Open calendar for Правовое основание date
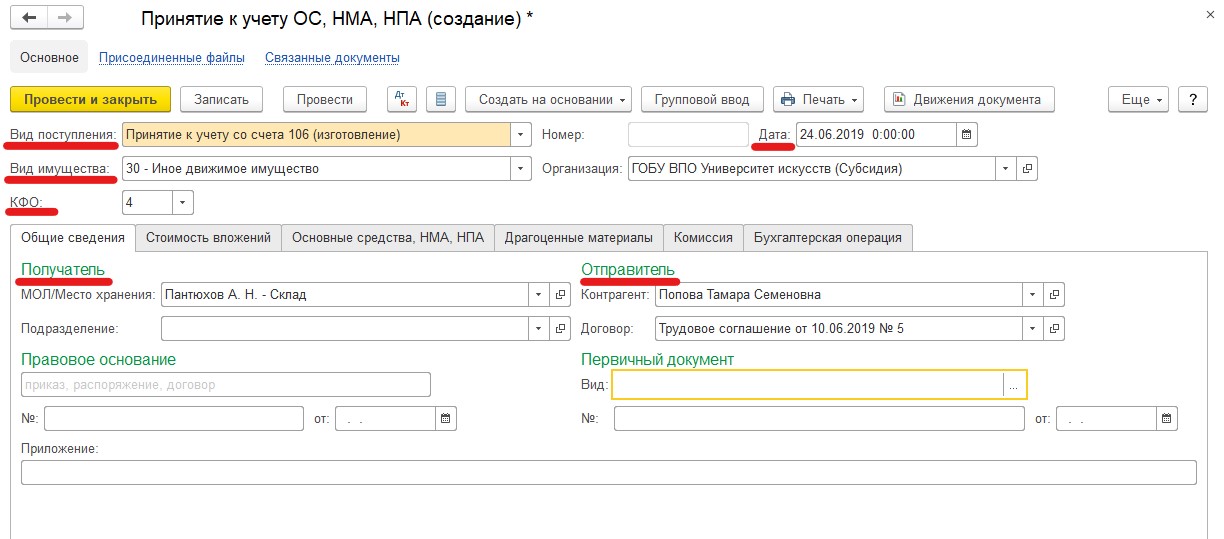 (x=446, y=419)
